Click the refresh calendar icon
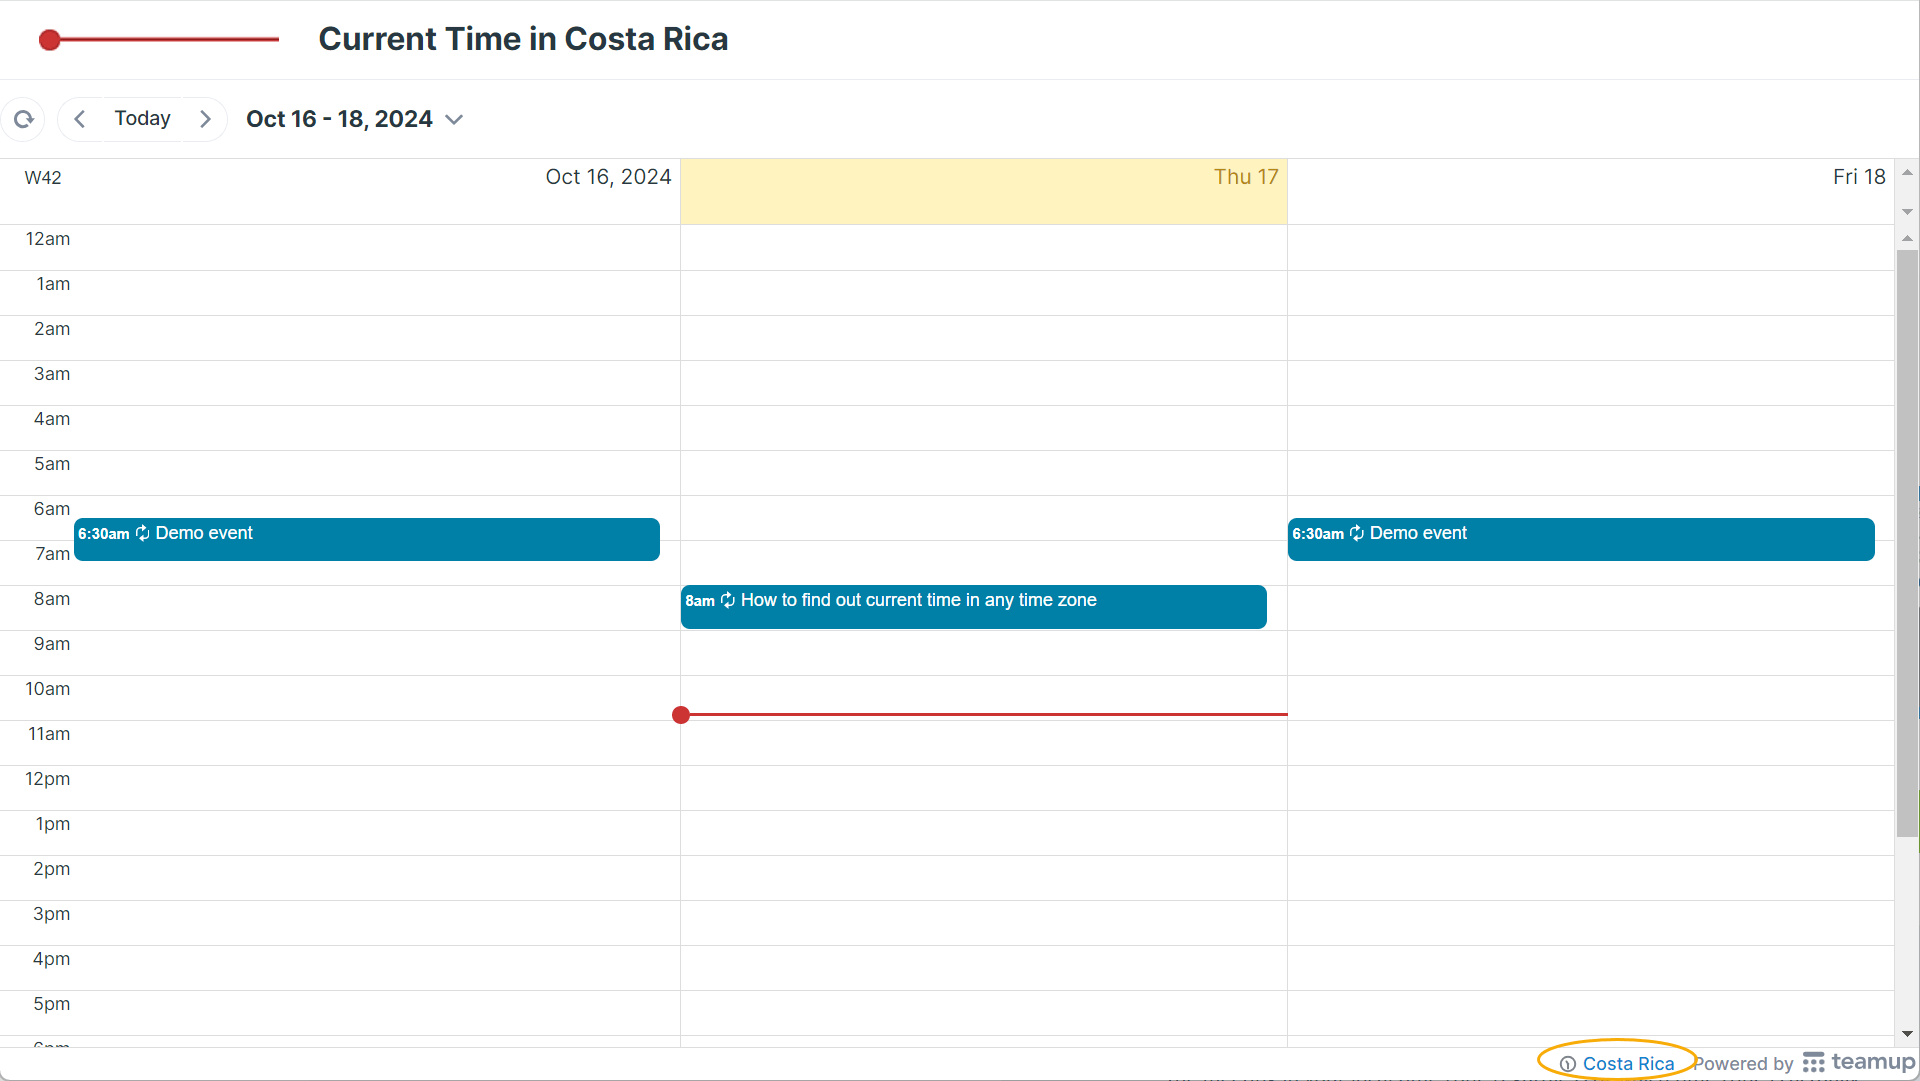Viewport: 1920px width, 1081px height. click(x=24, y=119)
